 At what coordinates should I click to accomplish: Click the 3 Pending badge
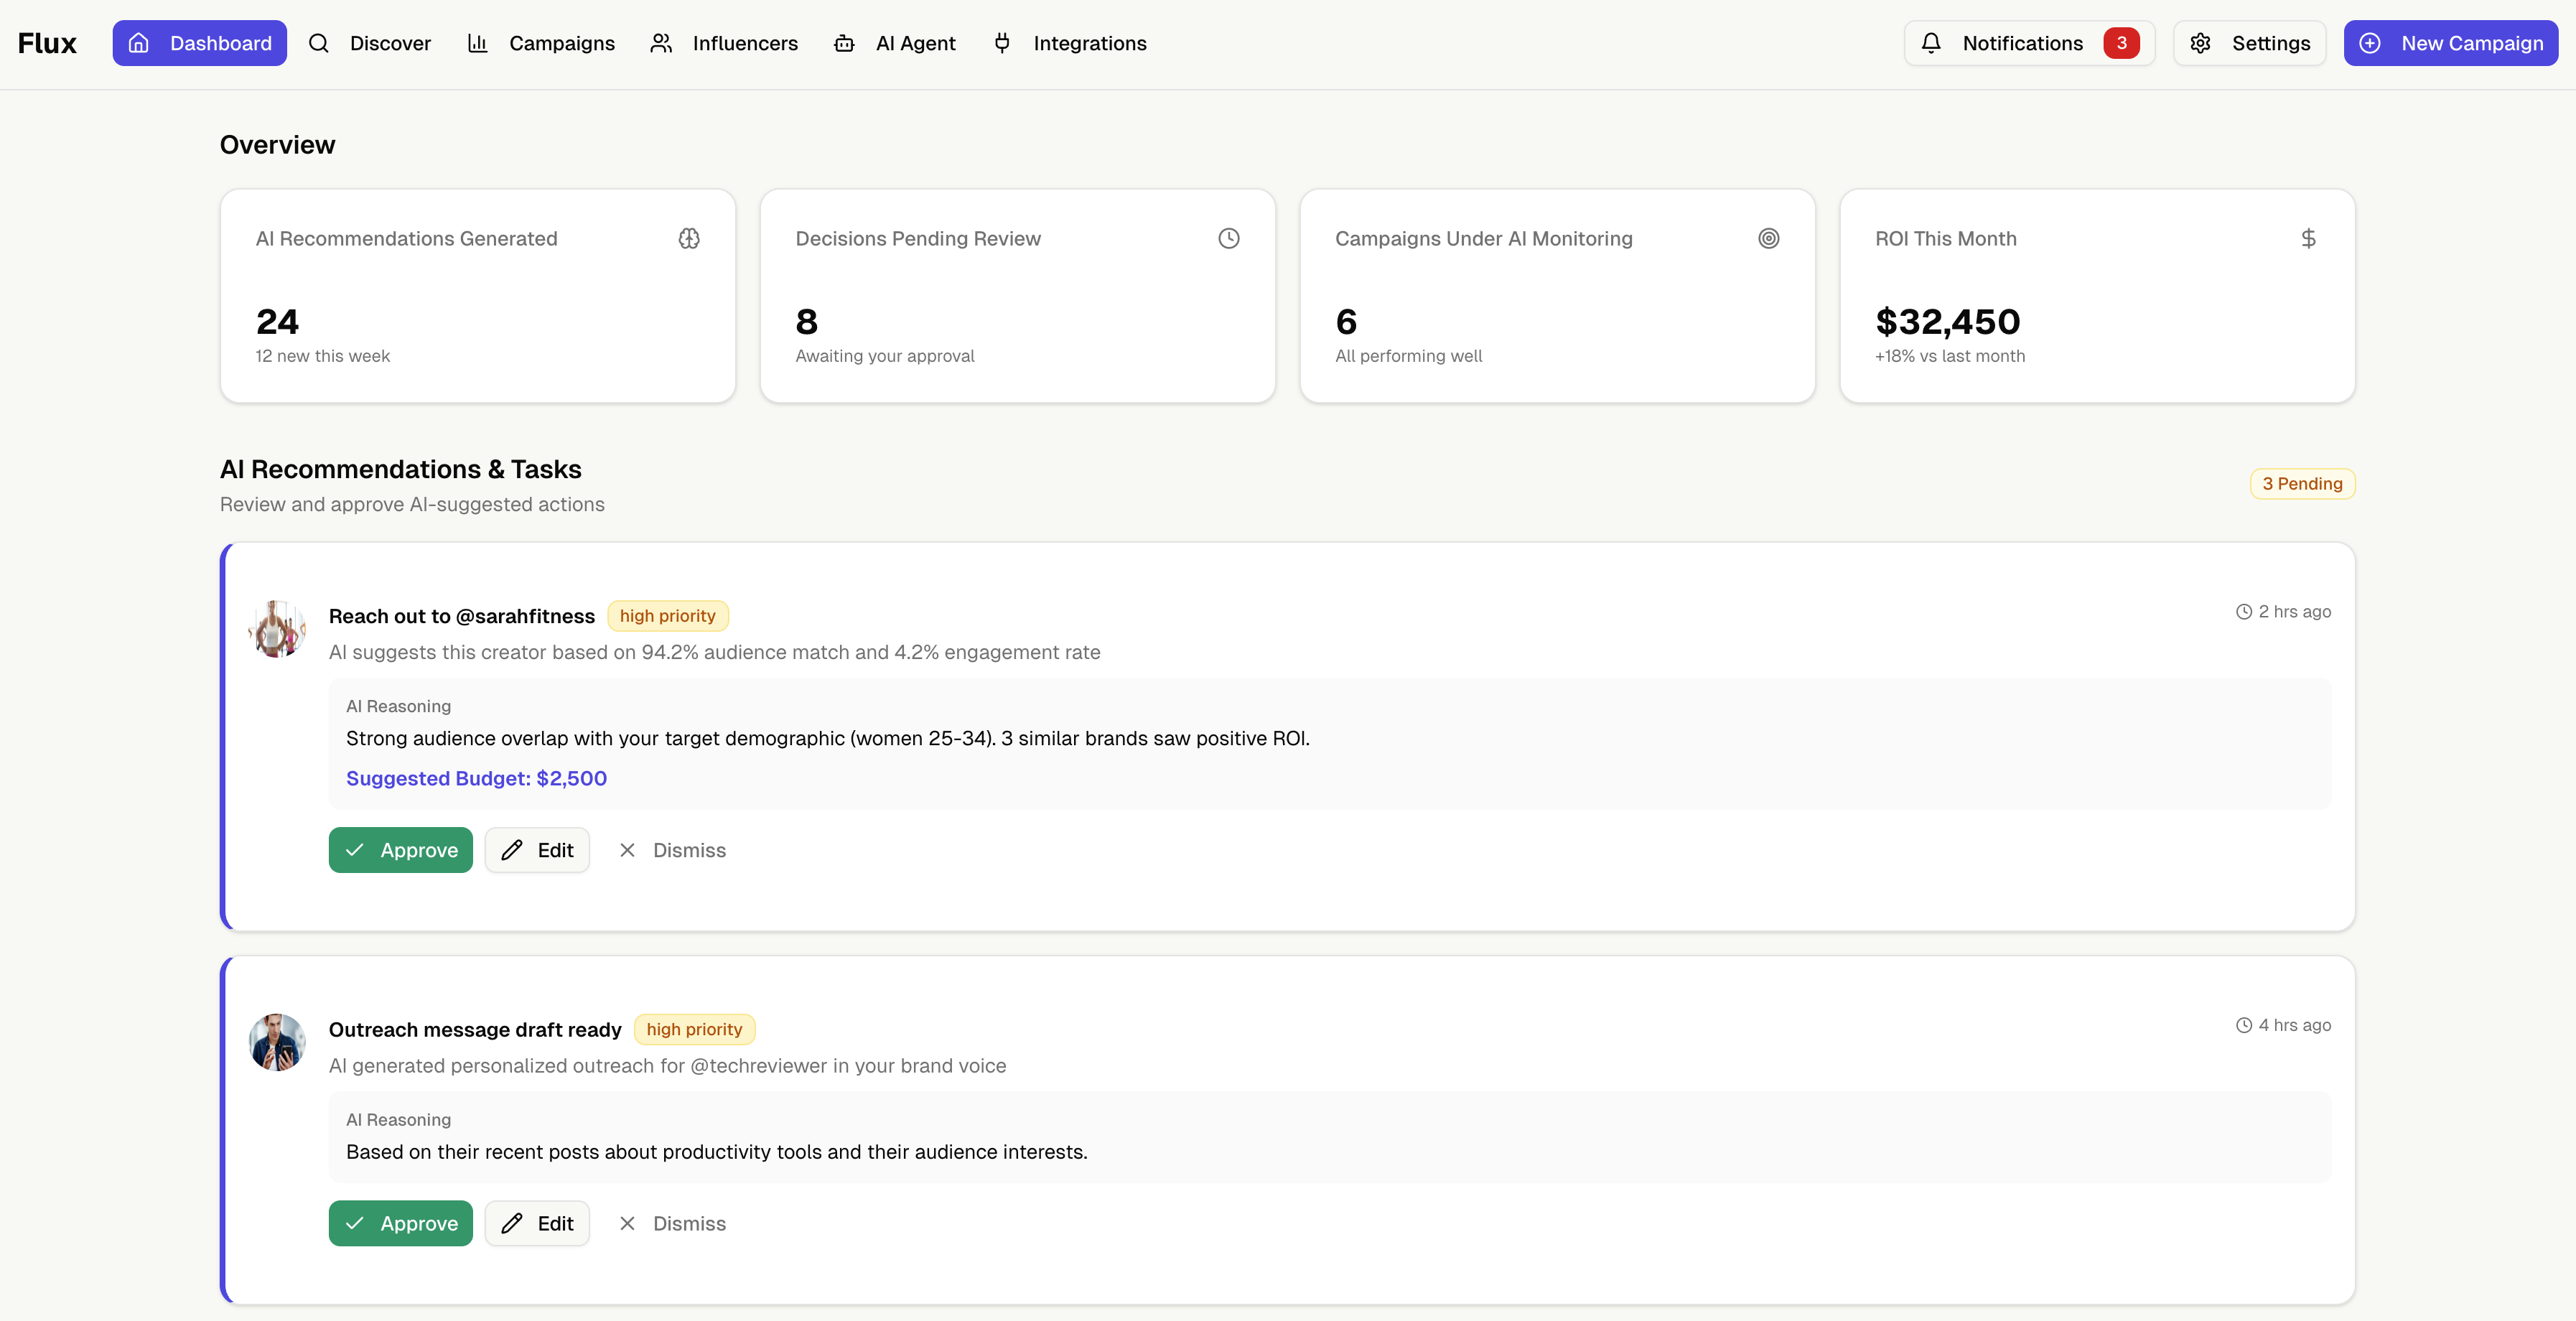tap(2302, 483)
